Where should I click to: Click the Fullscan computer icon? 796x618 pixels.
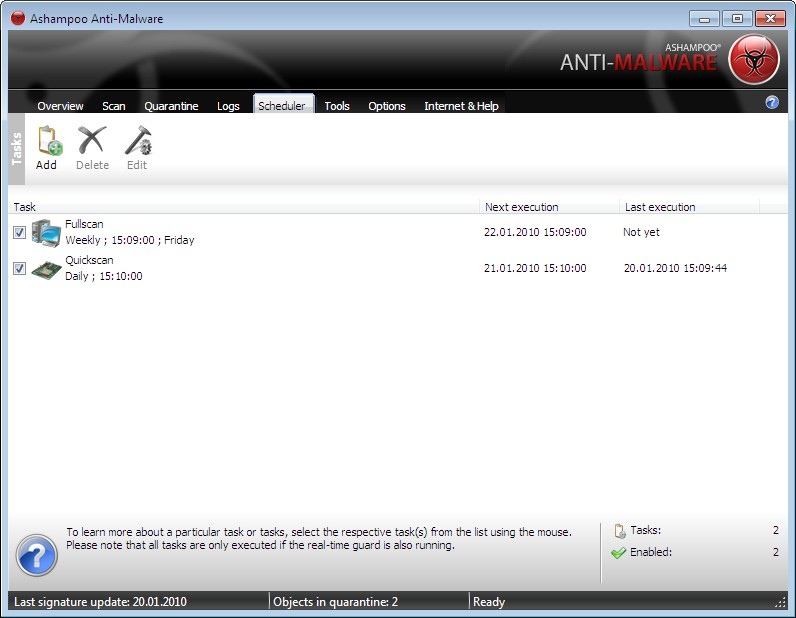46,233
